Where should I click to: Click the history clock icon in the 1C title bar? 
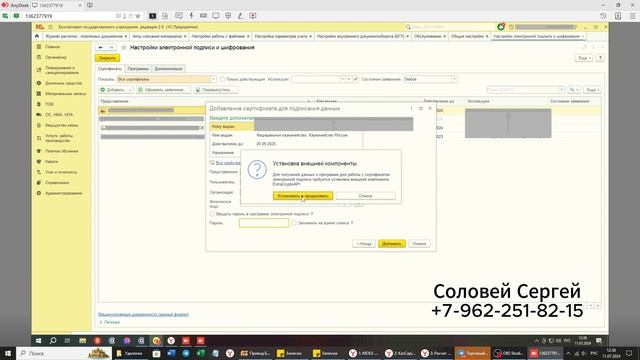point(511,27)
